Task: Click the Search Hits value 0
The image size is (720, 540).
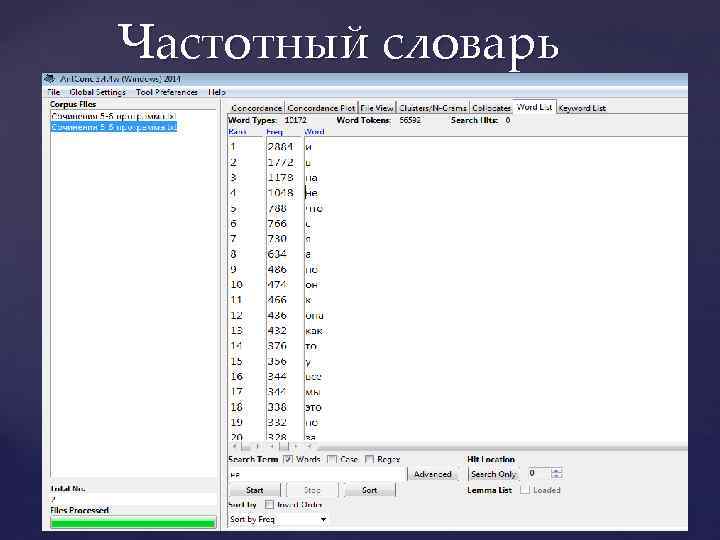Action: tap(507, 120)
